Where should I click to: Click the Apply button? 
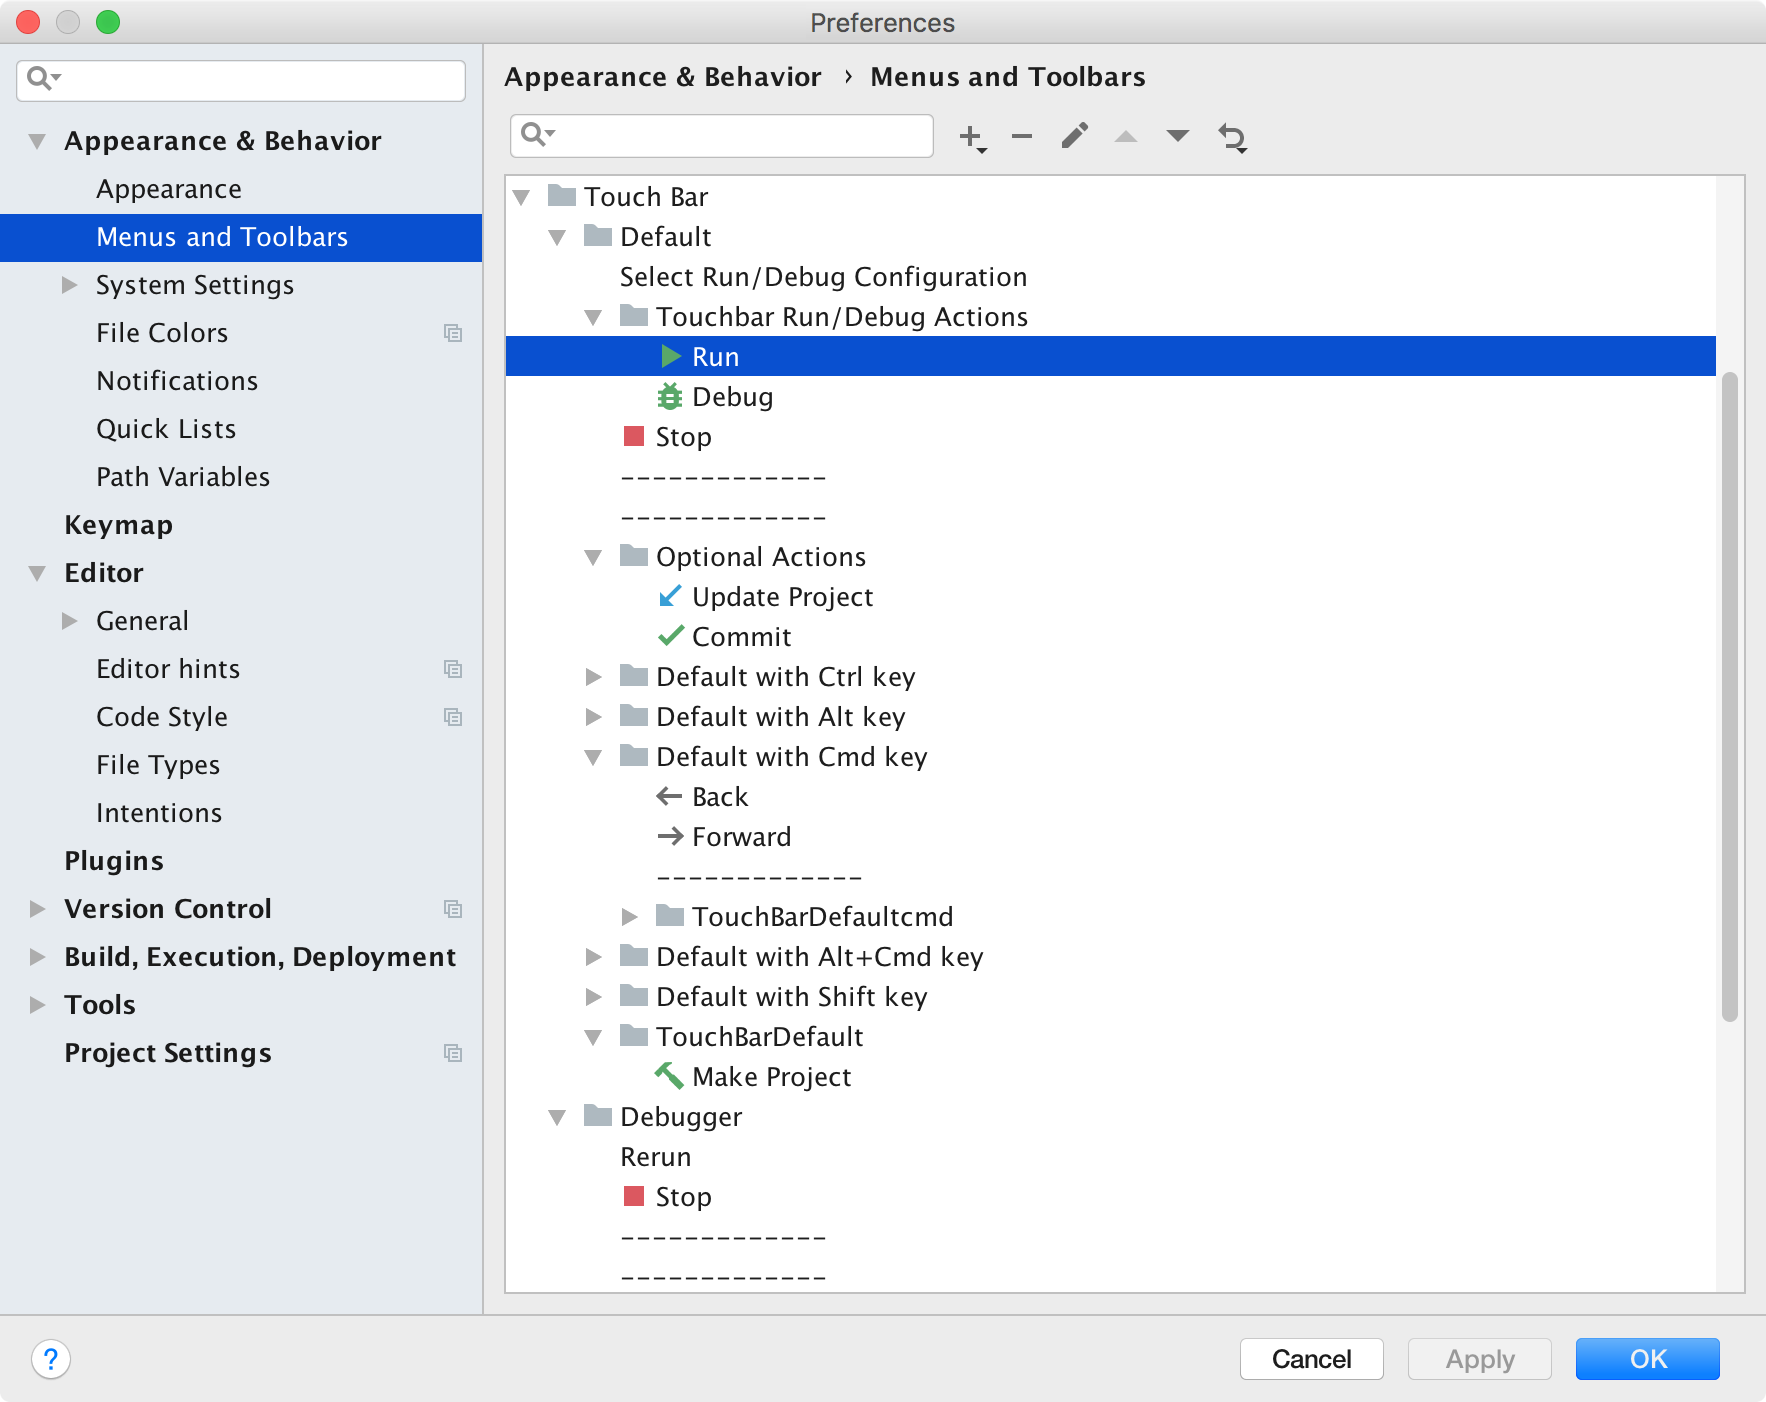[x=1479, y=1359]
